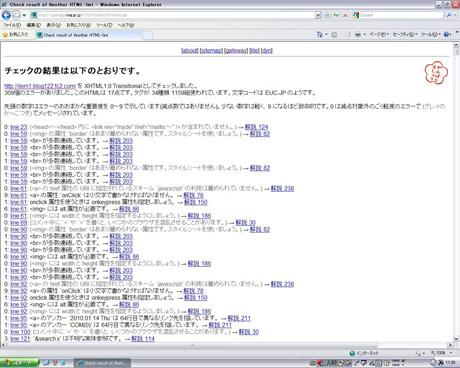This screenshot has height=368, width=460.
Task: Click the system tray clock
Action: click(450, 363)
